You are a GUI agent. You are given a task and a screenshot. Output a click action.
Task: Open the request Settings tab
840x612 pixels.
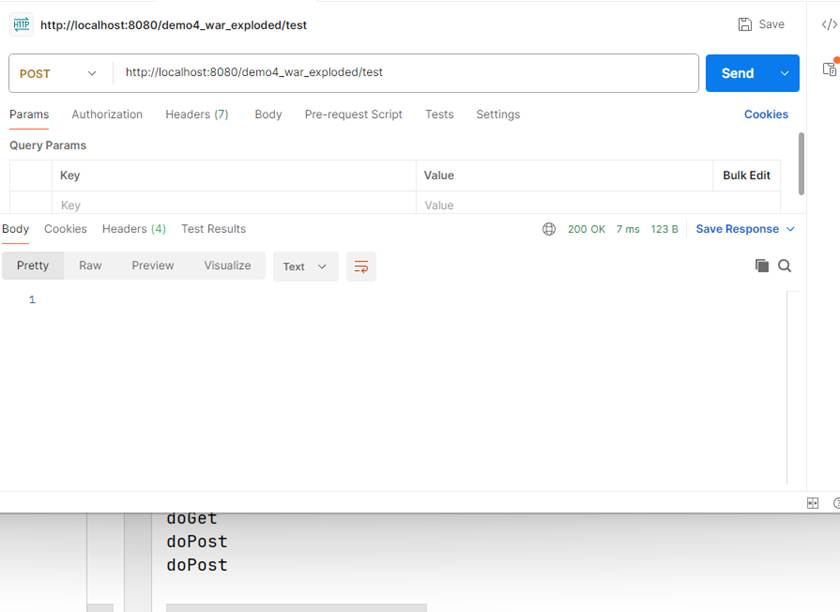coord(498,114)
